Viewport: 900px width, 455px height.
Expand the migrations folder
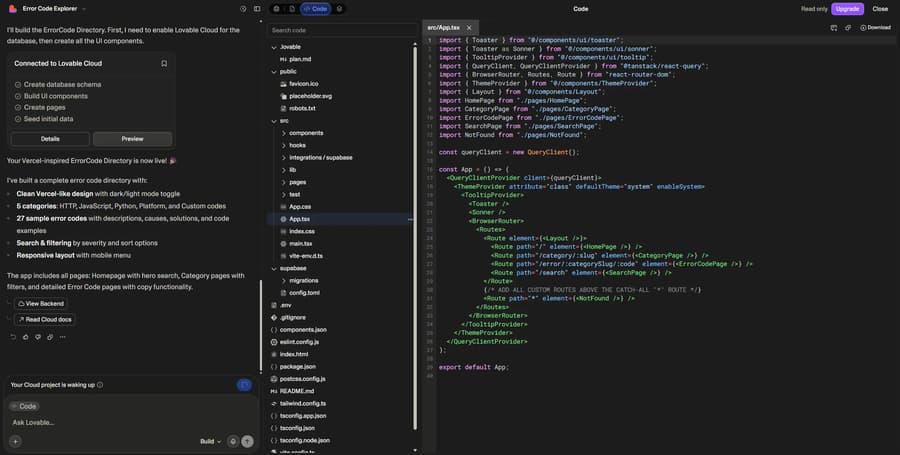click(299, 281)
